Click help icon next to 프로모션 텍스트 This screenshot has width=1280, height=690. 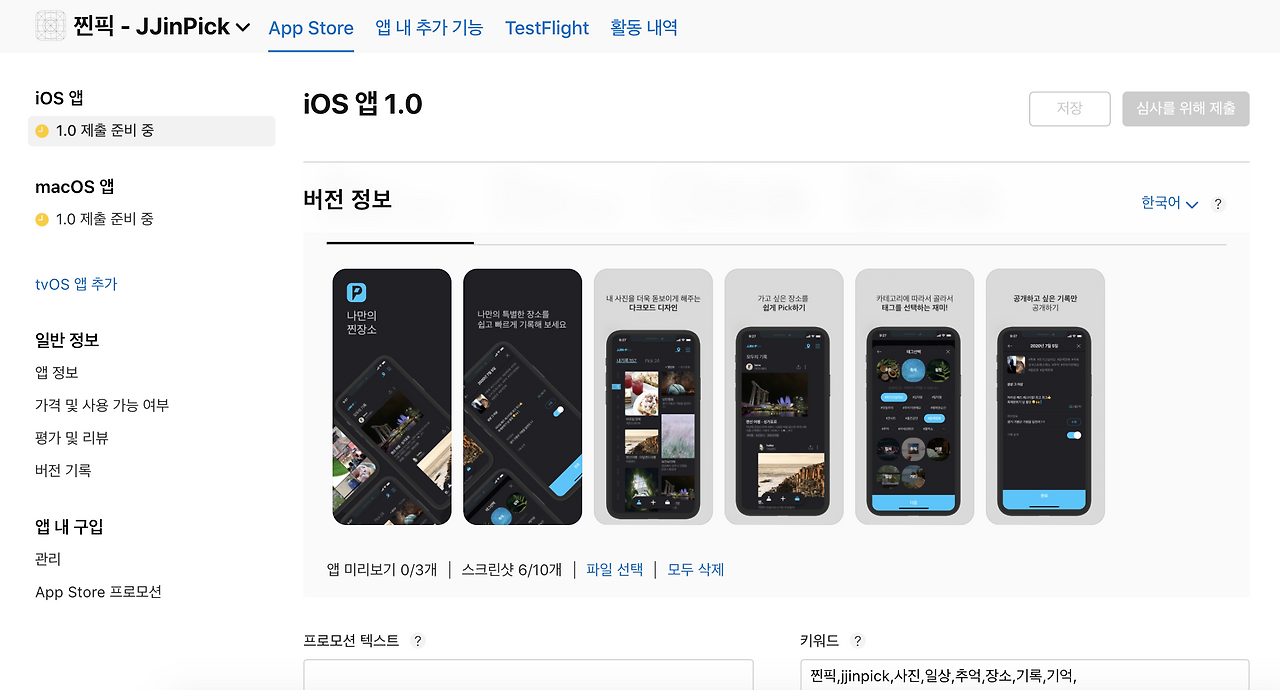click(x=417, y=641)
